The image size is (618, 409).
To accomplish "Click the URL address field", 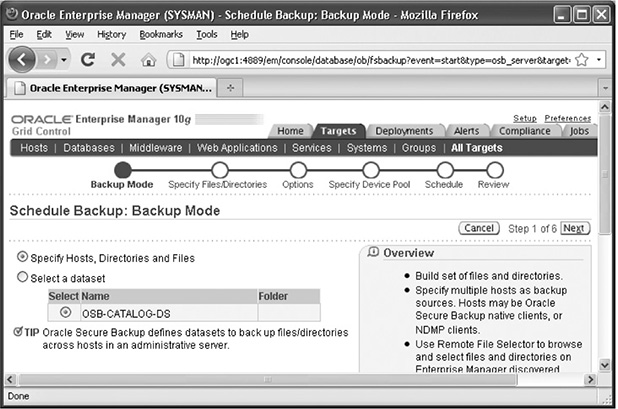I will (x=381, y=60).
